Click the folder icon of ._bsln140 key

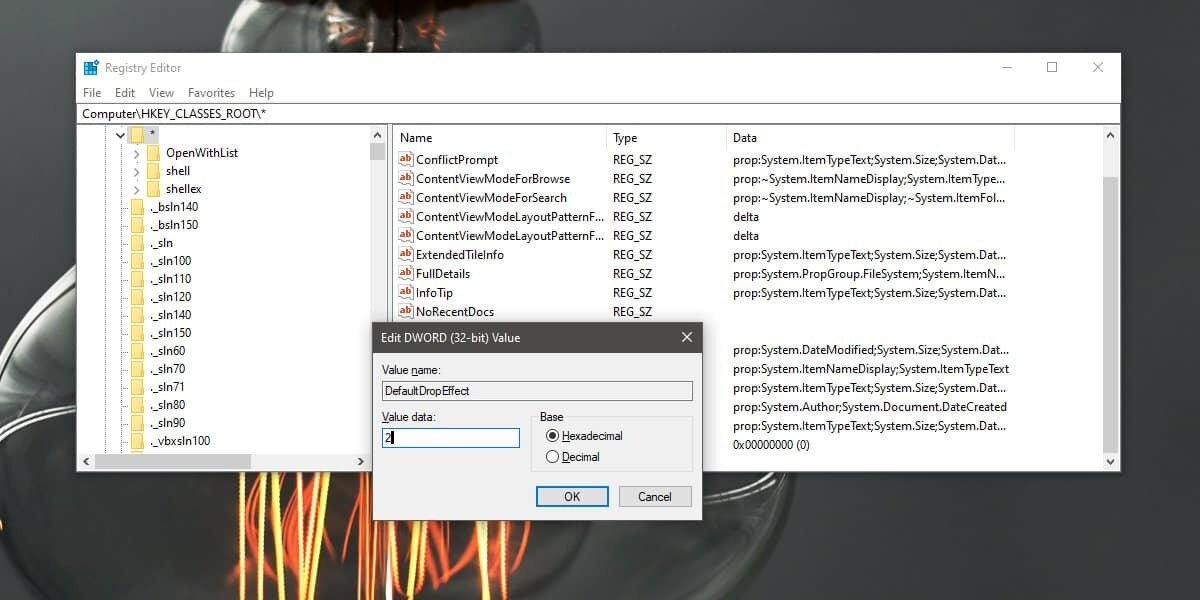pos(137,207)
